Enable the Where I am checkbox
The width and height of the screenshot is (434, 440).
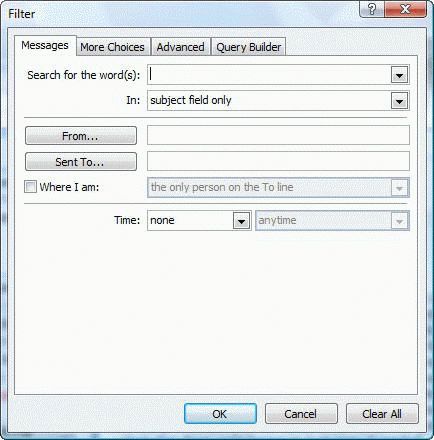(30, 187)
